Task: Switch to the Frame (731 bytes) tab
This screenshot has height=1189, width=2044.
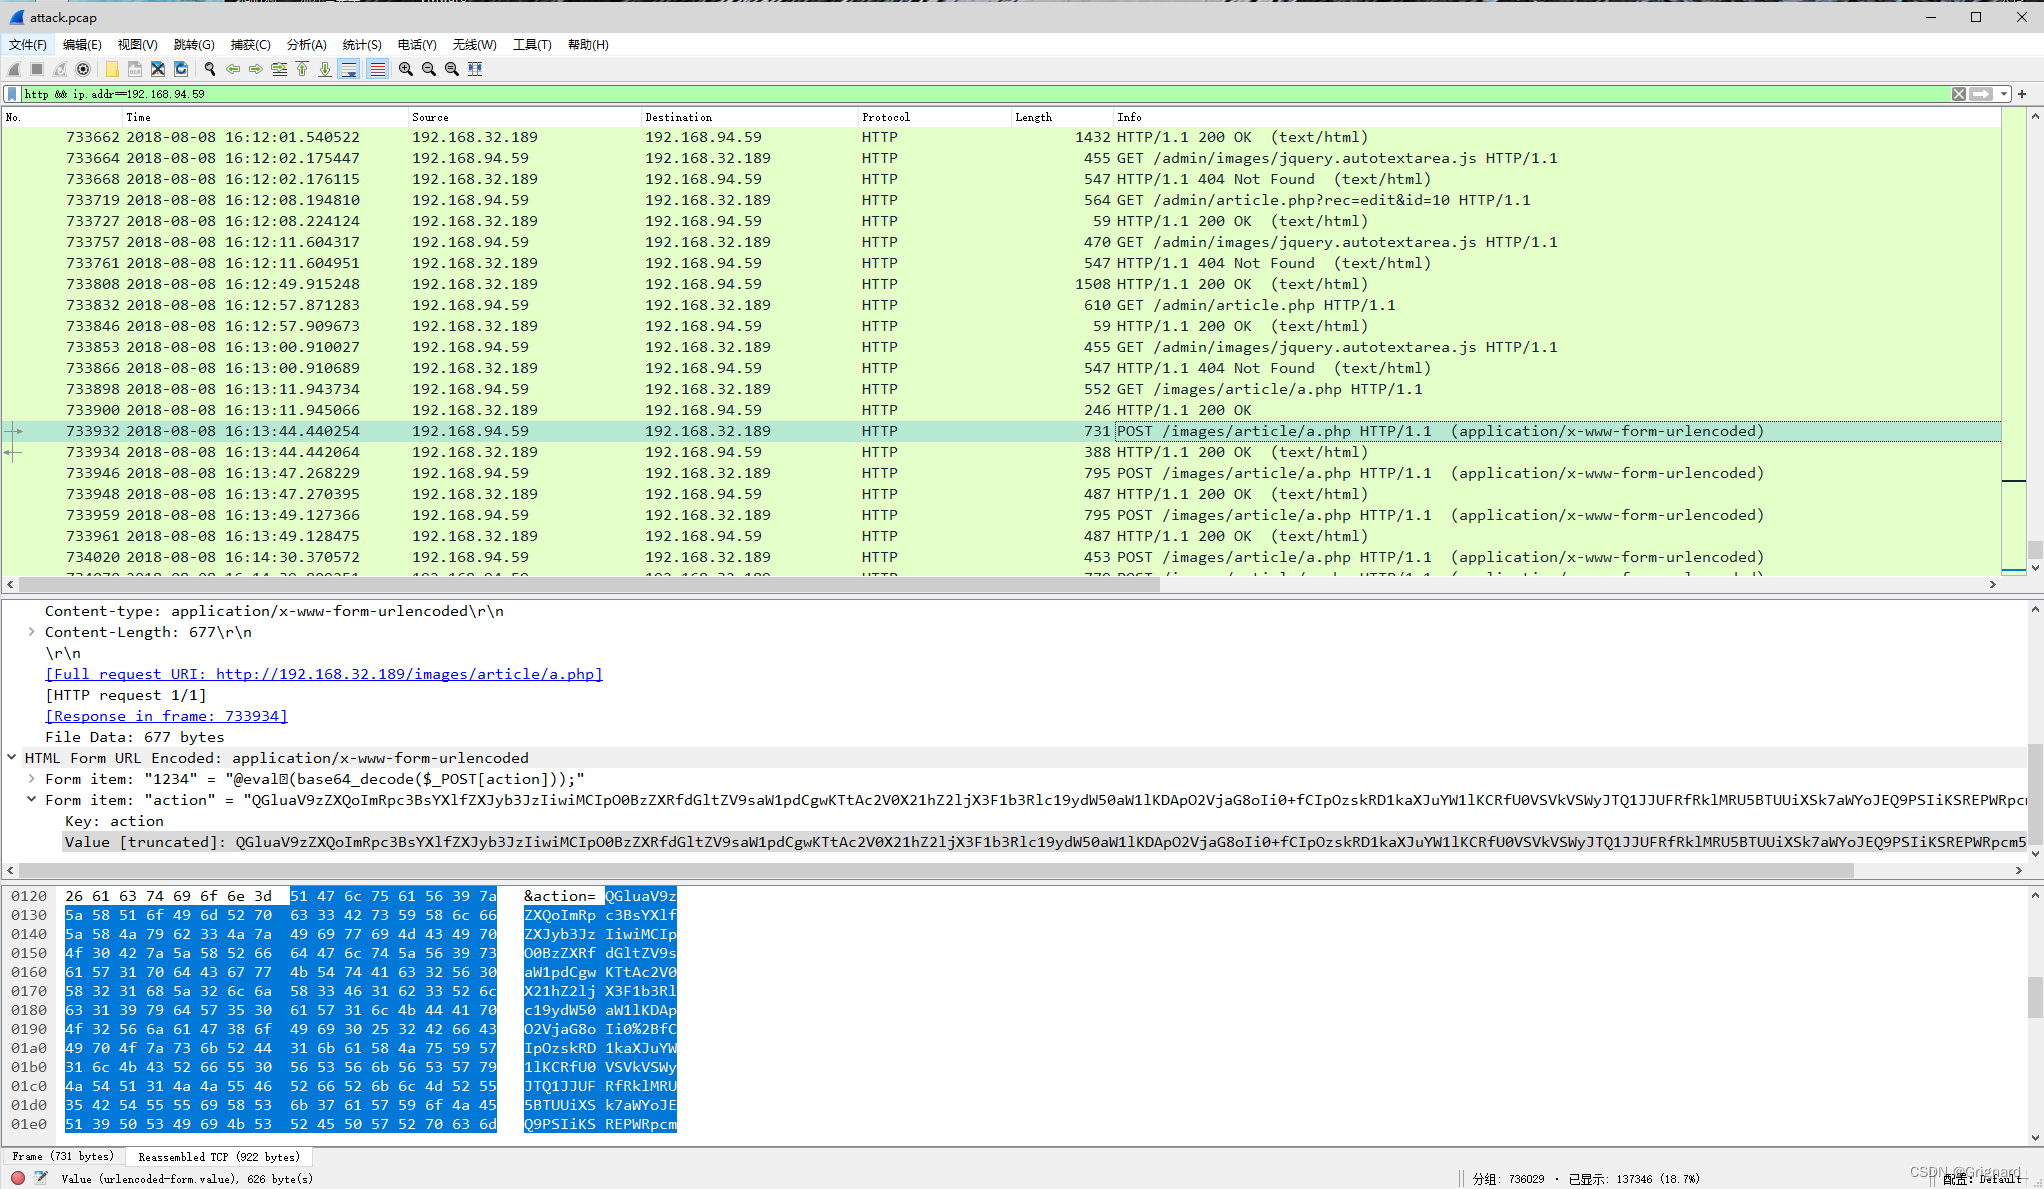Action: (63, 1157)
